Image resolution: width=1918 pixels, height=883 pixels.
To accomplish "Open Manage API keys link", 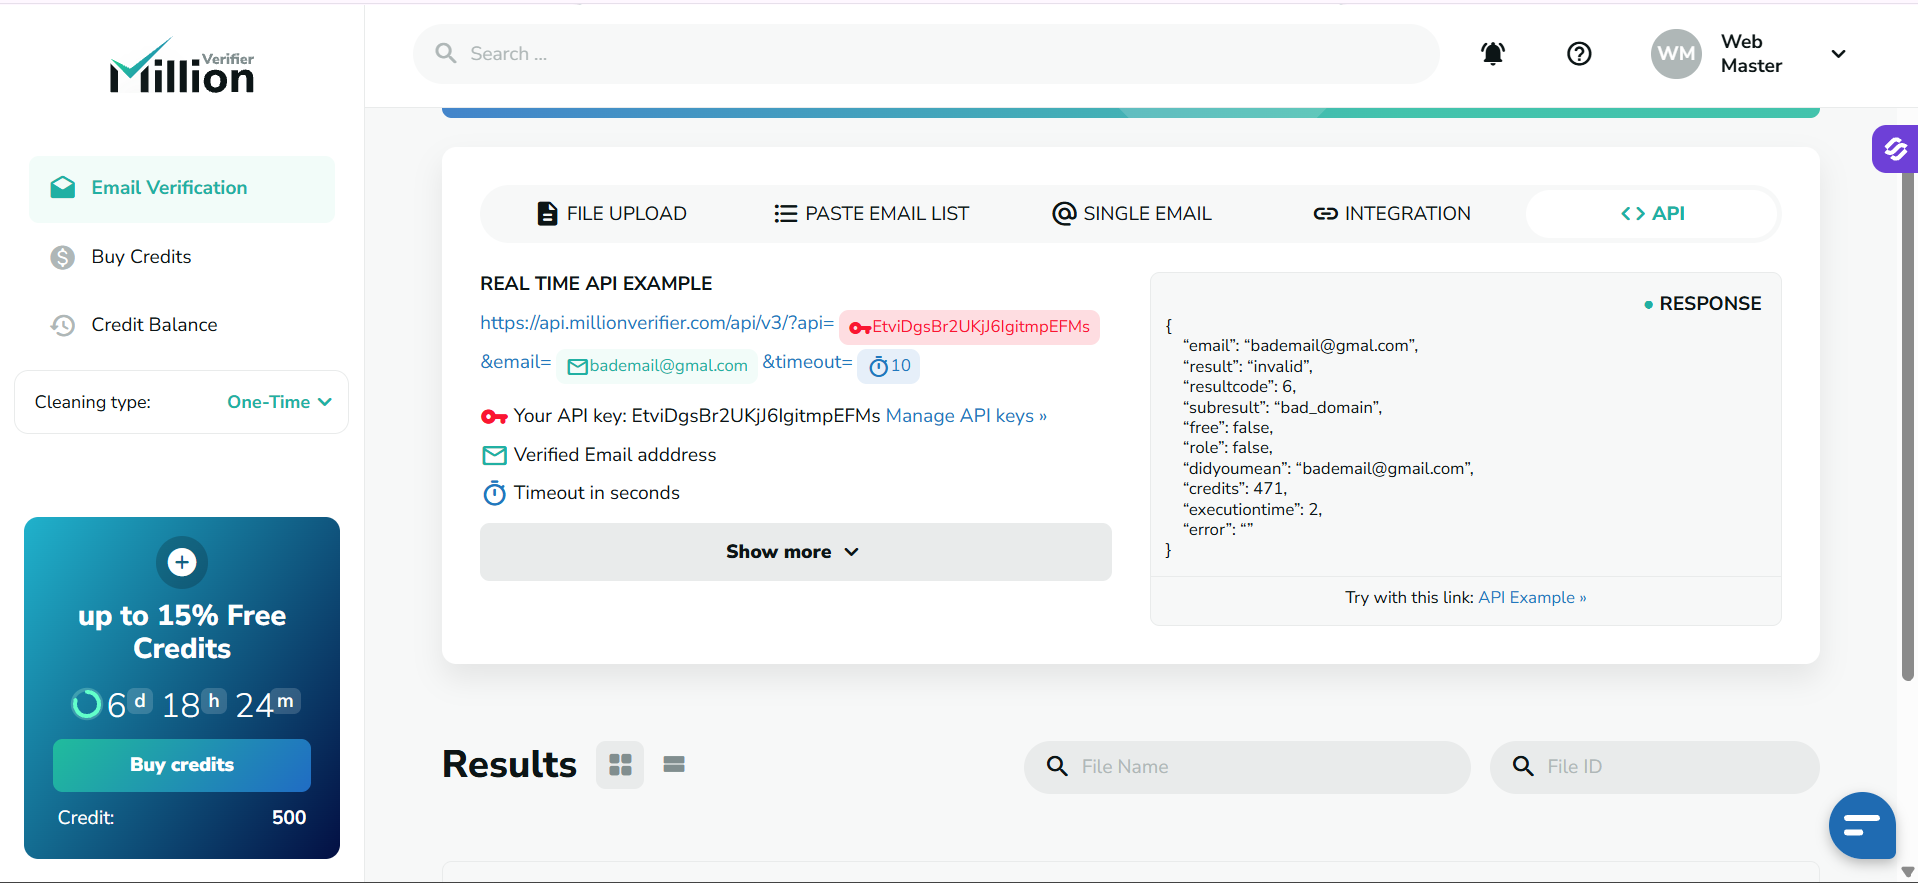I will 966,416.
